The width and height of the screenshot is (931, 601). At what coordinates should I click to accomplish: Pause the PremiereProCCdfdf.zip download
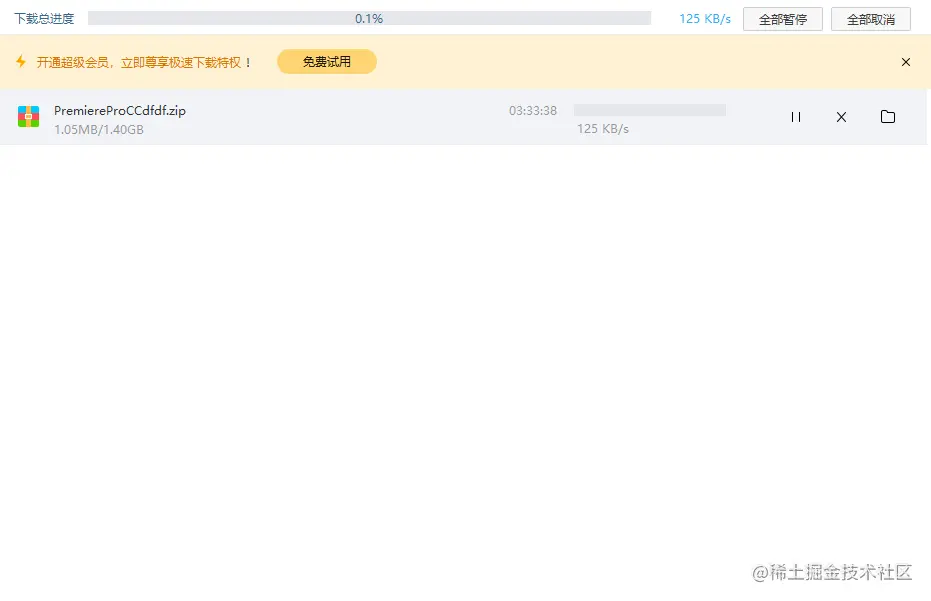pos(796,117)
